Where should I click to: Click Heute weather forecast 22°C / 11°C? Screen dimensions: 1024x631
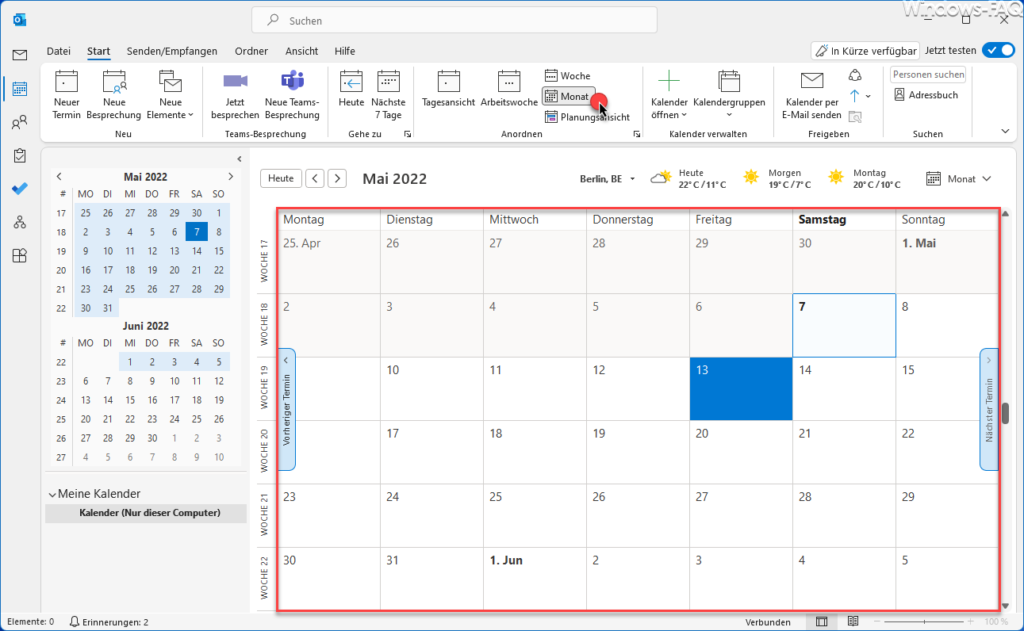point(688,178)
